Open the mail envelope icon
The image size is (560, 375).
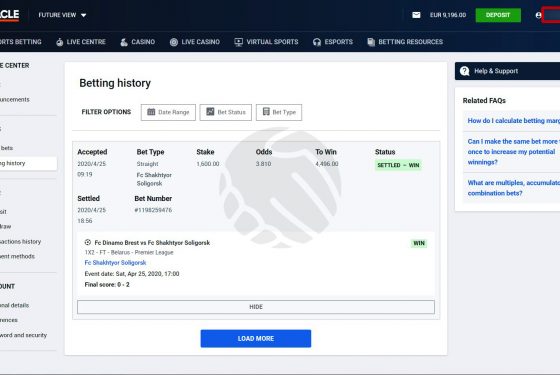point(416,15)
